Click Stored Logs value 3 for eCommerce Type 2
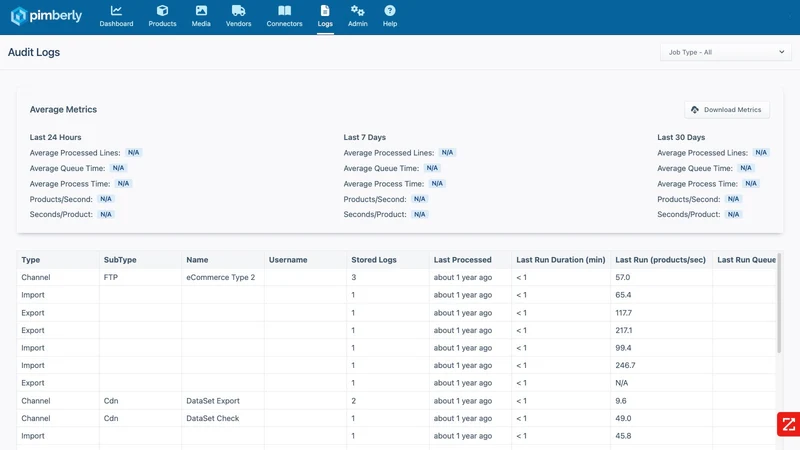The height and width of the screenshot is (450, 800). [x=354, y=278]
